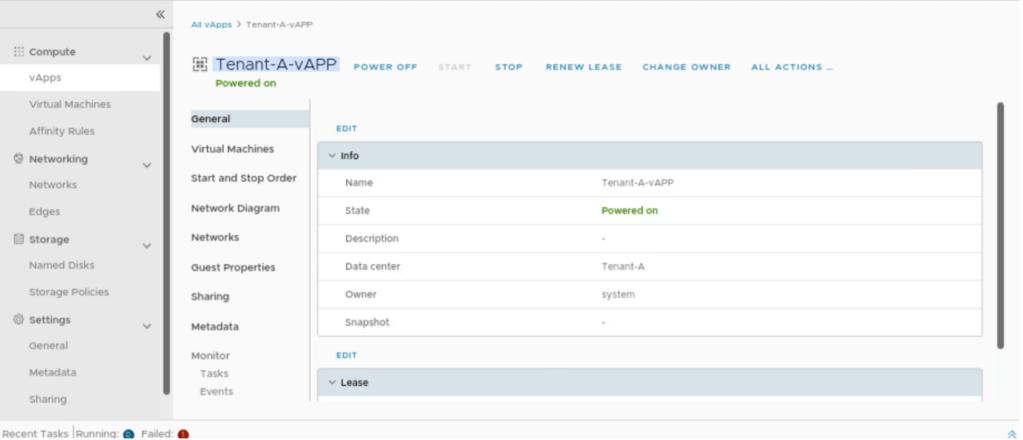Open the All Actions dropdown menu
This screenshot has height=440, width=1023.
[791, 67]
